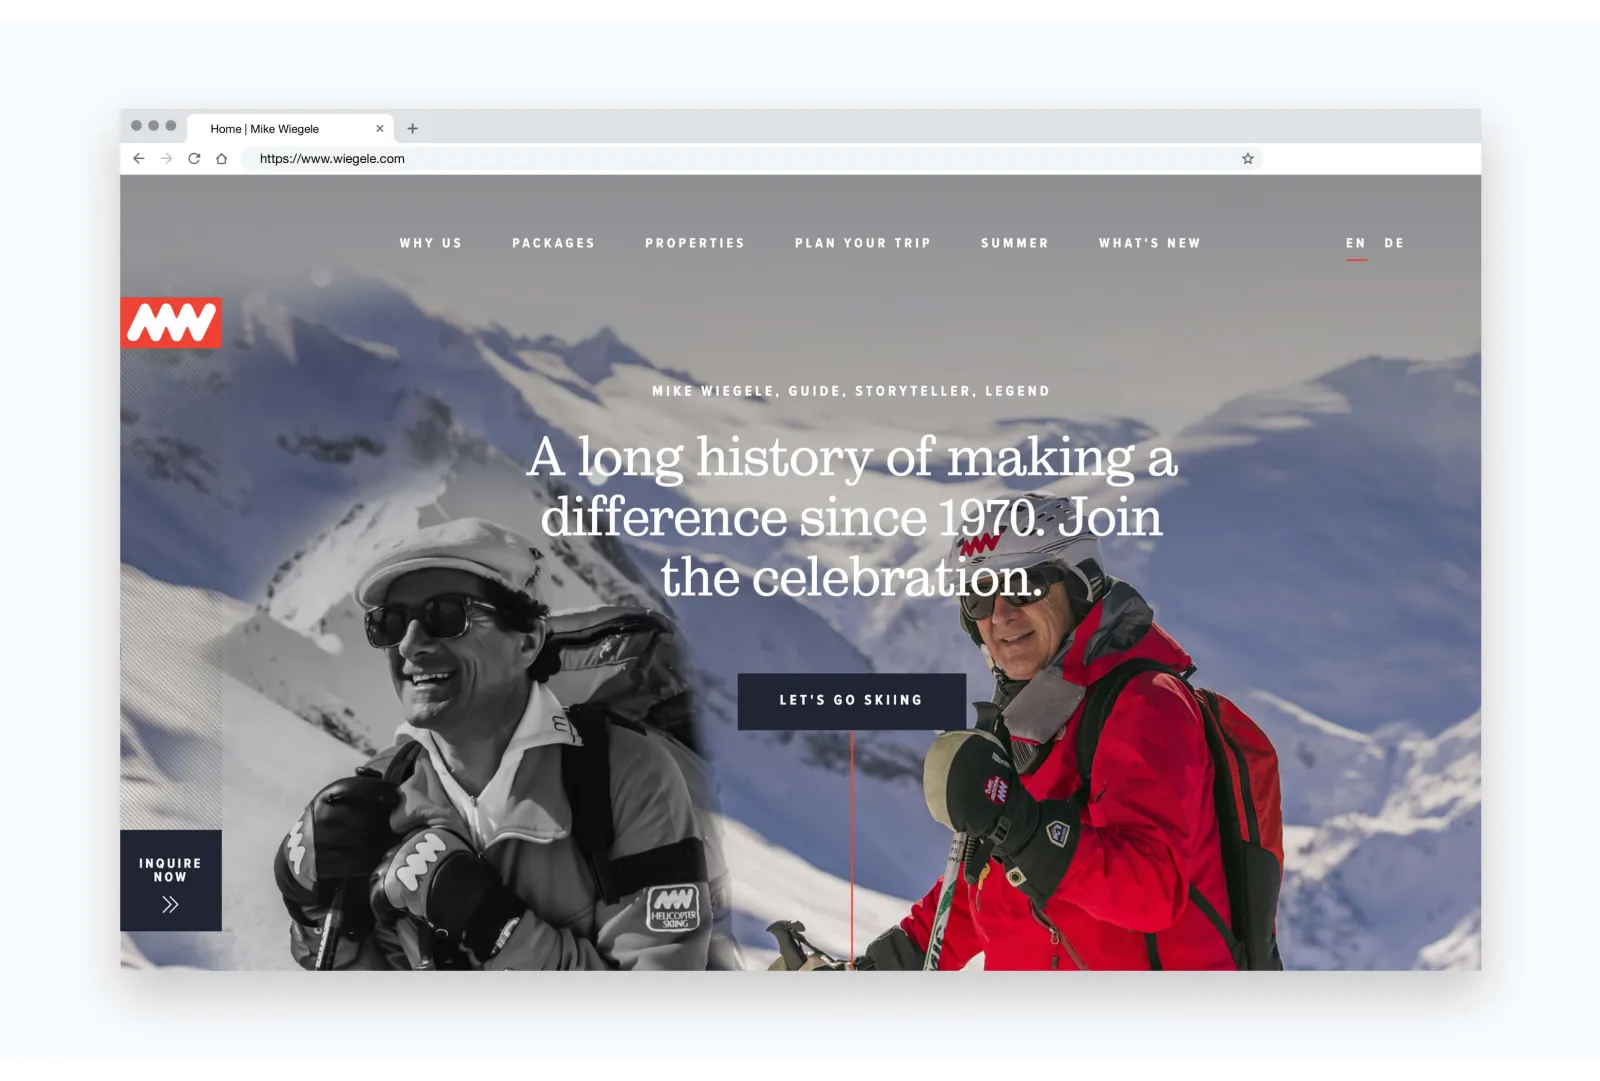Screen dimensions: 1600x1081
Task: Open a new tab with plus icon
Action: coord(412,128)
